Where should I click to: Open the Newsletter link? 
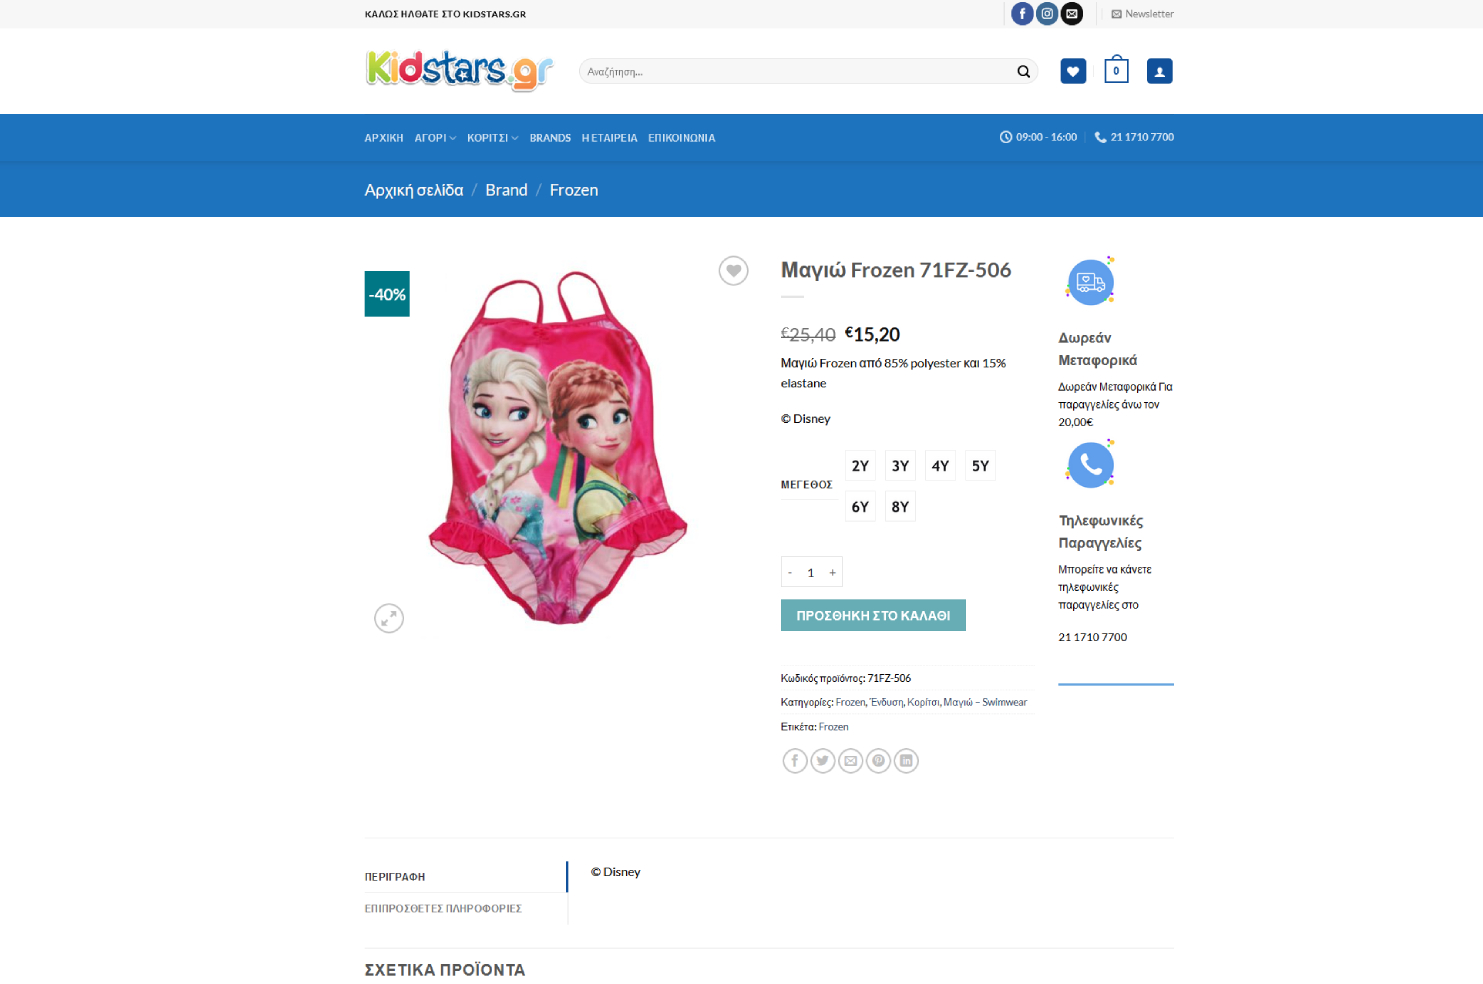coord(1142,14)
